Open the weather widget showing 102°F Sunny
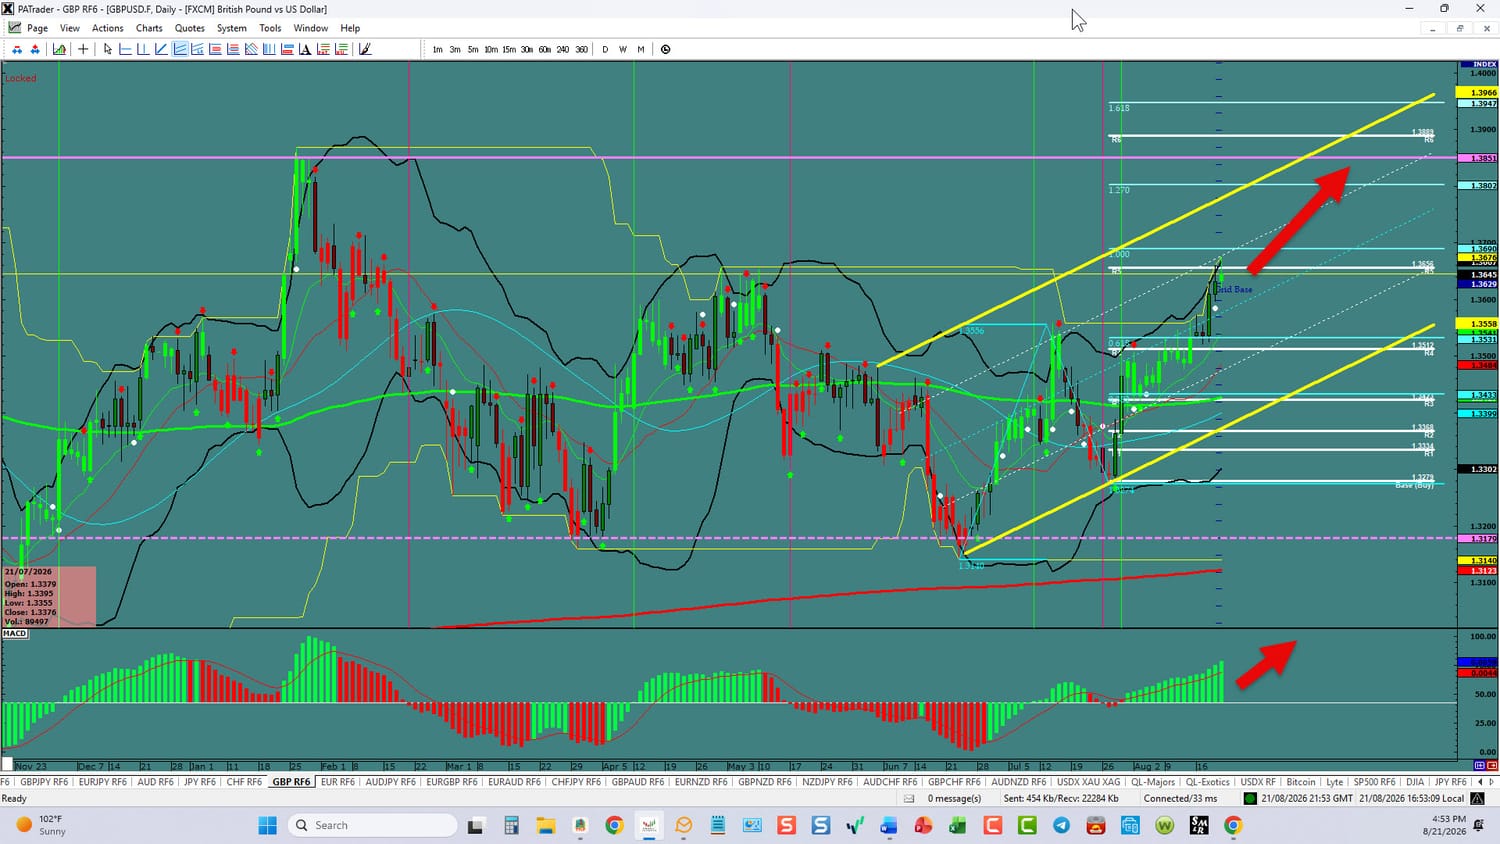Image resolution: width=1500 pixels, height=844 pixels. (x=42, y=825)
